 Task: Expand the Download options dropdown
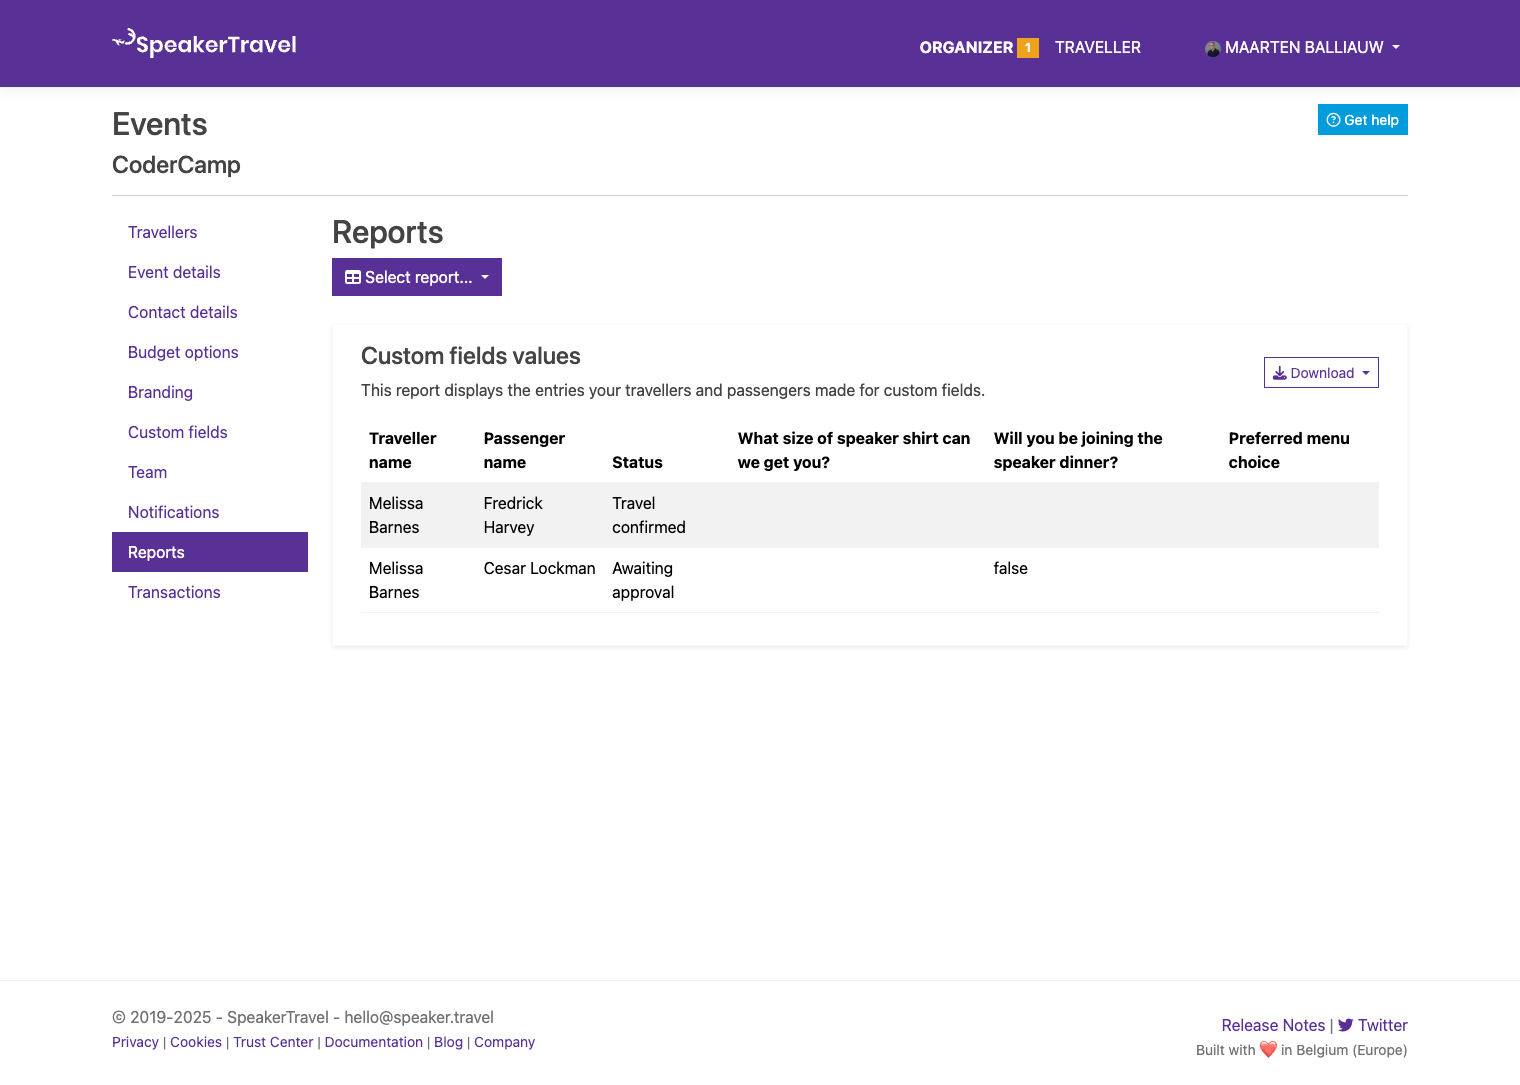(1321, 372)
